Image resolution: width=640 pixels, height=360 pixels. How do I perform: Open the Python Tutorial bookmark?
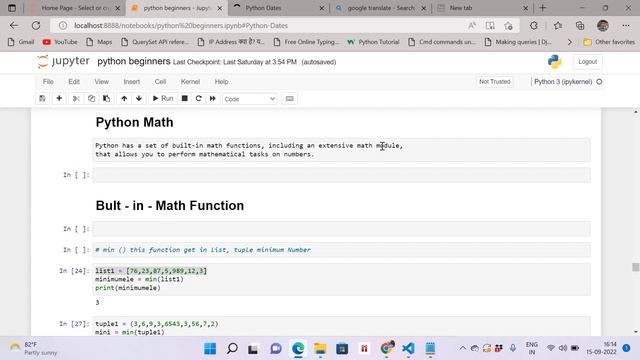pos(373,42)
